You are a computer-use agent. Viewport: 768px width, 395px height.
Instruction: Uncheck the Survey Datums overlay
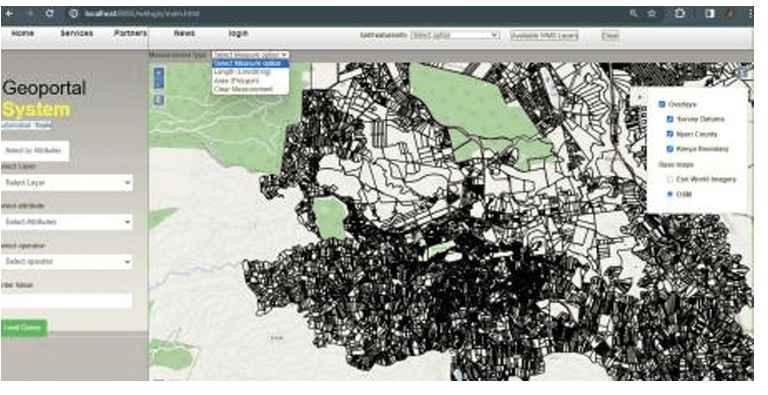pyautogui.click(x=670, y=119)
